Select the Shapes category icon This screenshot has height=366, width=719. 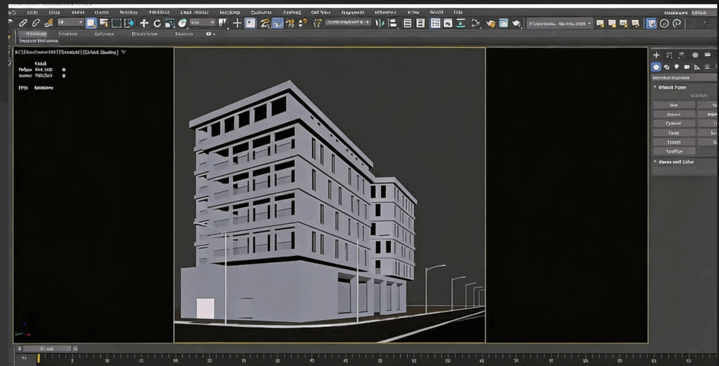pos(666,67)
